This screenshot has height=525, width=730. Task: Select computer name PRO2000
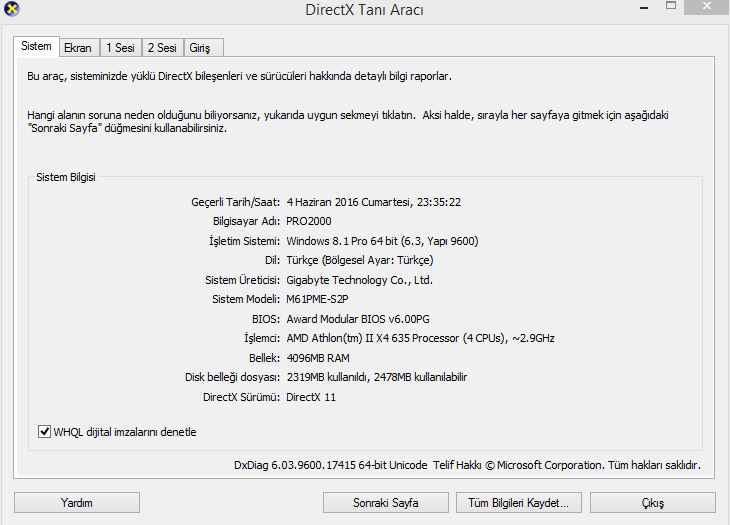[309, 221]
